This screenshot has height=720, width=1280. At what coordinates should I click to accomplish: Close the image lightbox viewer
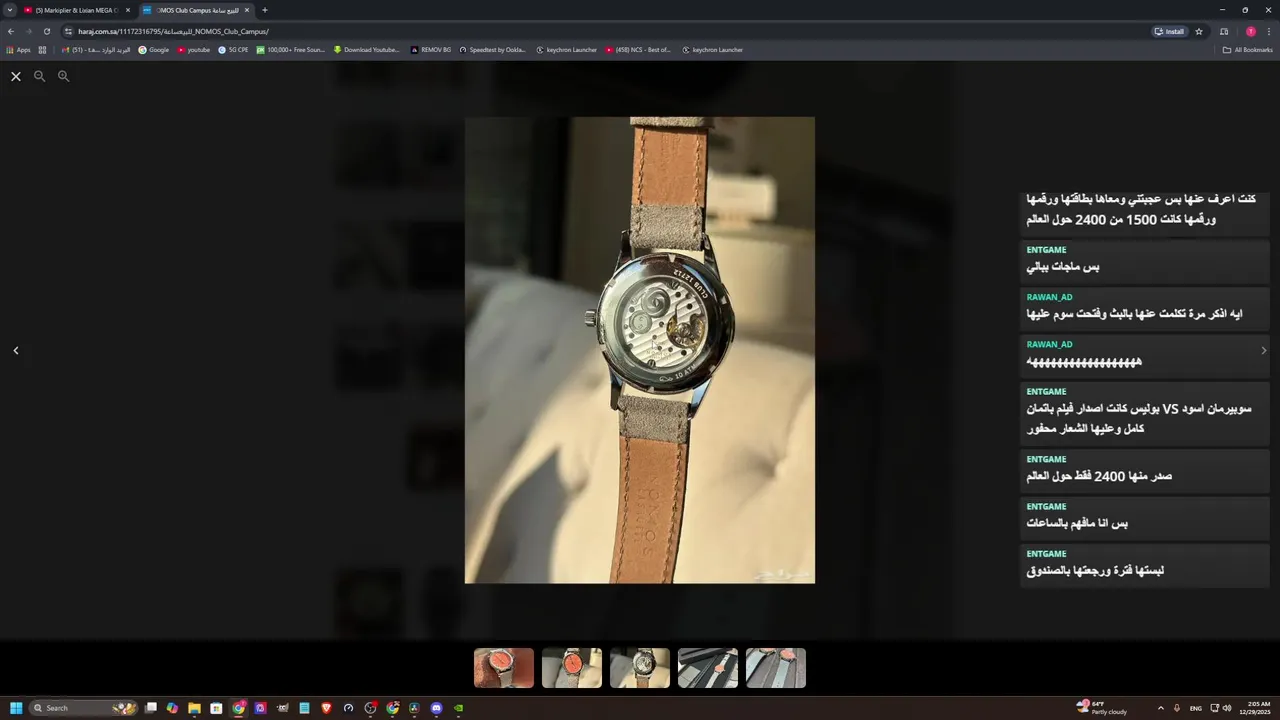(16, 76)
